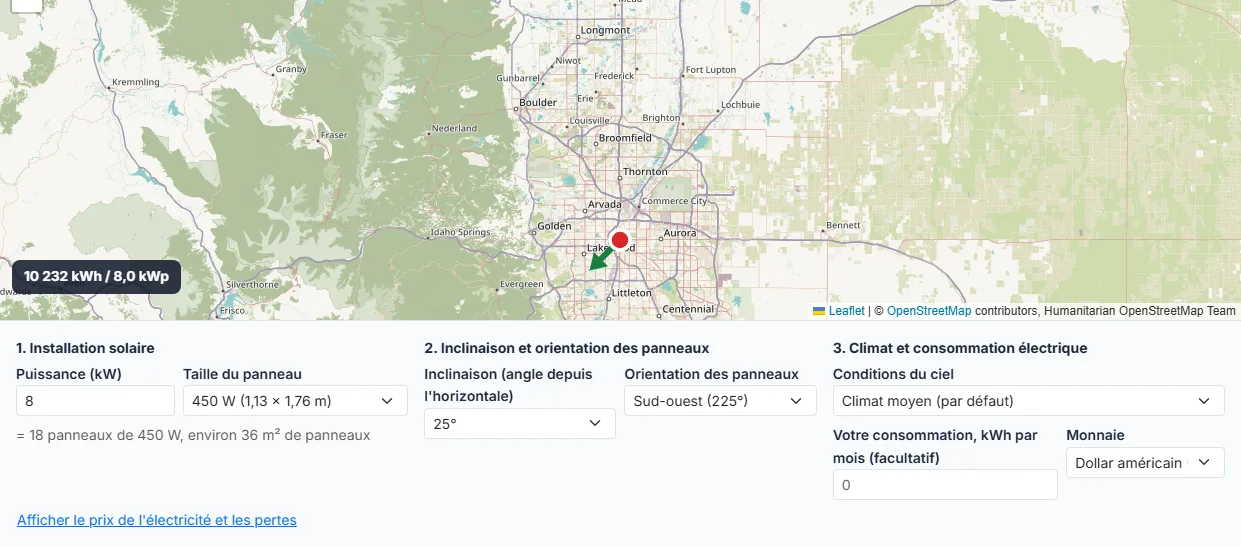Open the Monnaie Dollar américain dropdown
This screenshot has height=547, width=1241.
(x=1145, y=462)
